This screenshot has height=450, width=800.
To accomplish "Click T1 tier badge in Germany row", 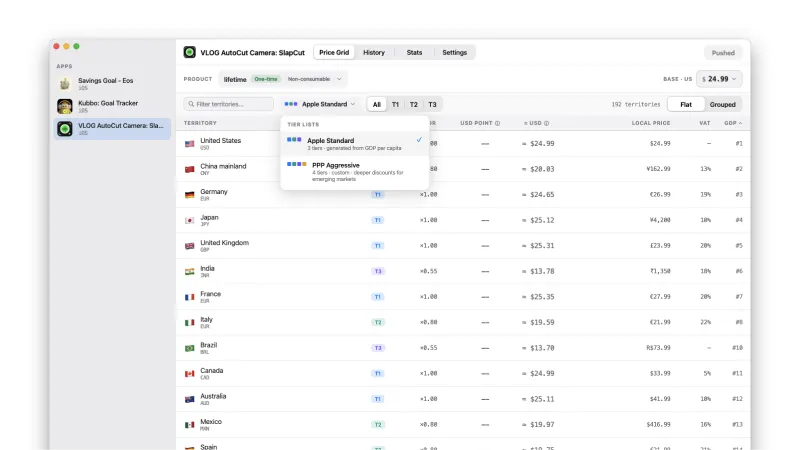I will pos(378,194).
